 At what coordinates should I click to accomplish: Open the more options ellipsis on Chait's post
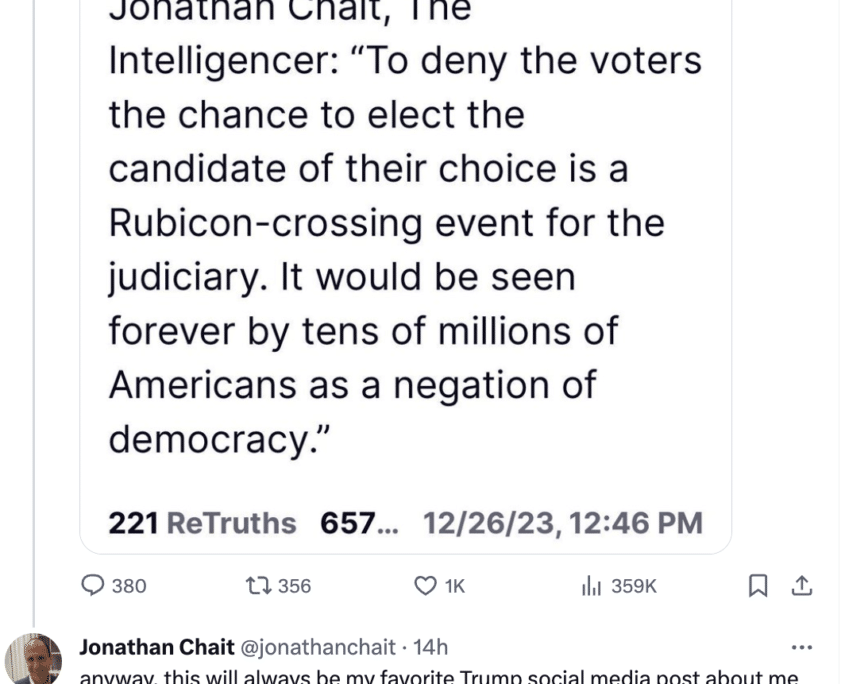point(802,646)
